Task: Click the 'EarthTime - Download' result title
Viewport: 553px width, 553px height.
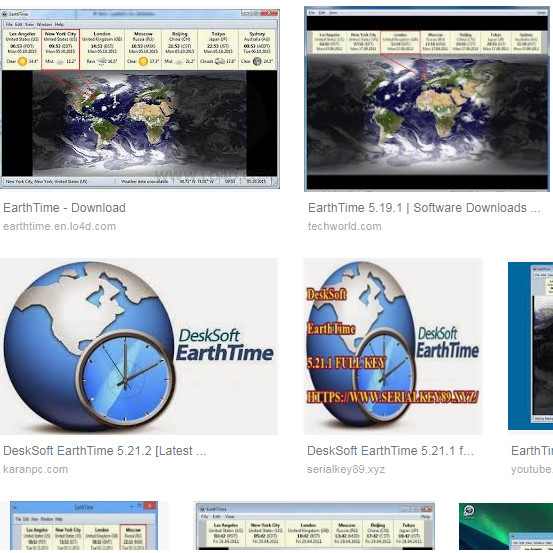Action: 64,208
